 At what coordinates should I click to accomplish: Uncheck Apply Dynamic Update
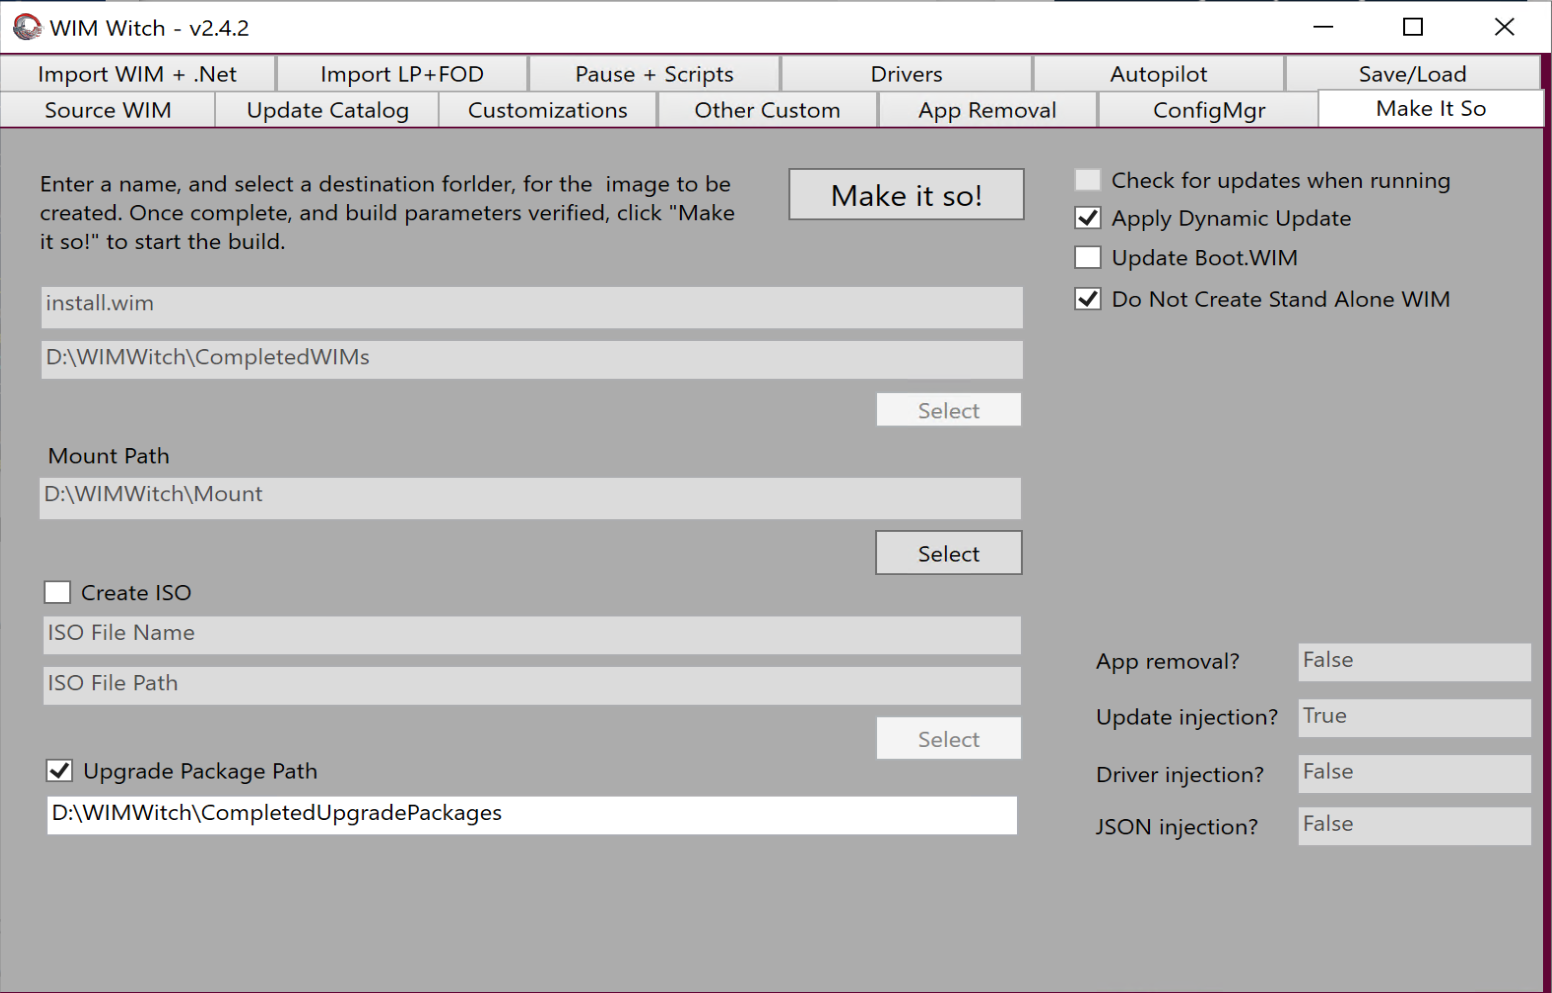[x=1088, y=218]
